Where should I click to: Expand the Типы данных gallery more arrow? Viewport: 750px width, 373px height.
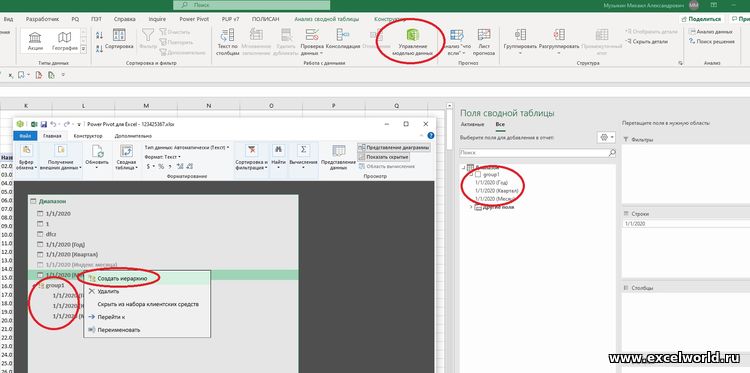(x=84, y=49)
